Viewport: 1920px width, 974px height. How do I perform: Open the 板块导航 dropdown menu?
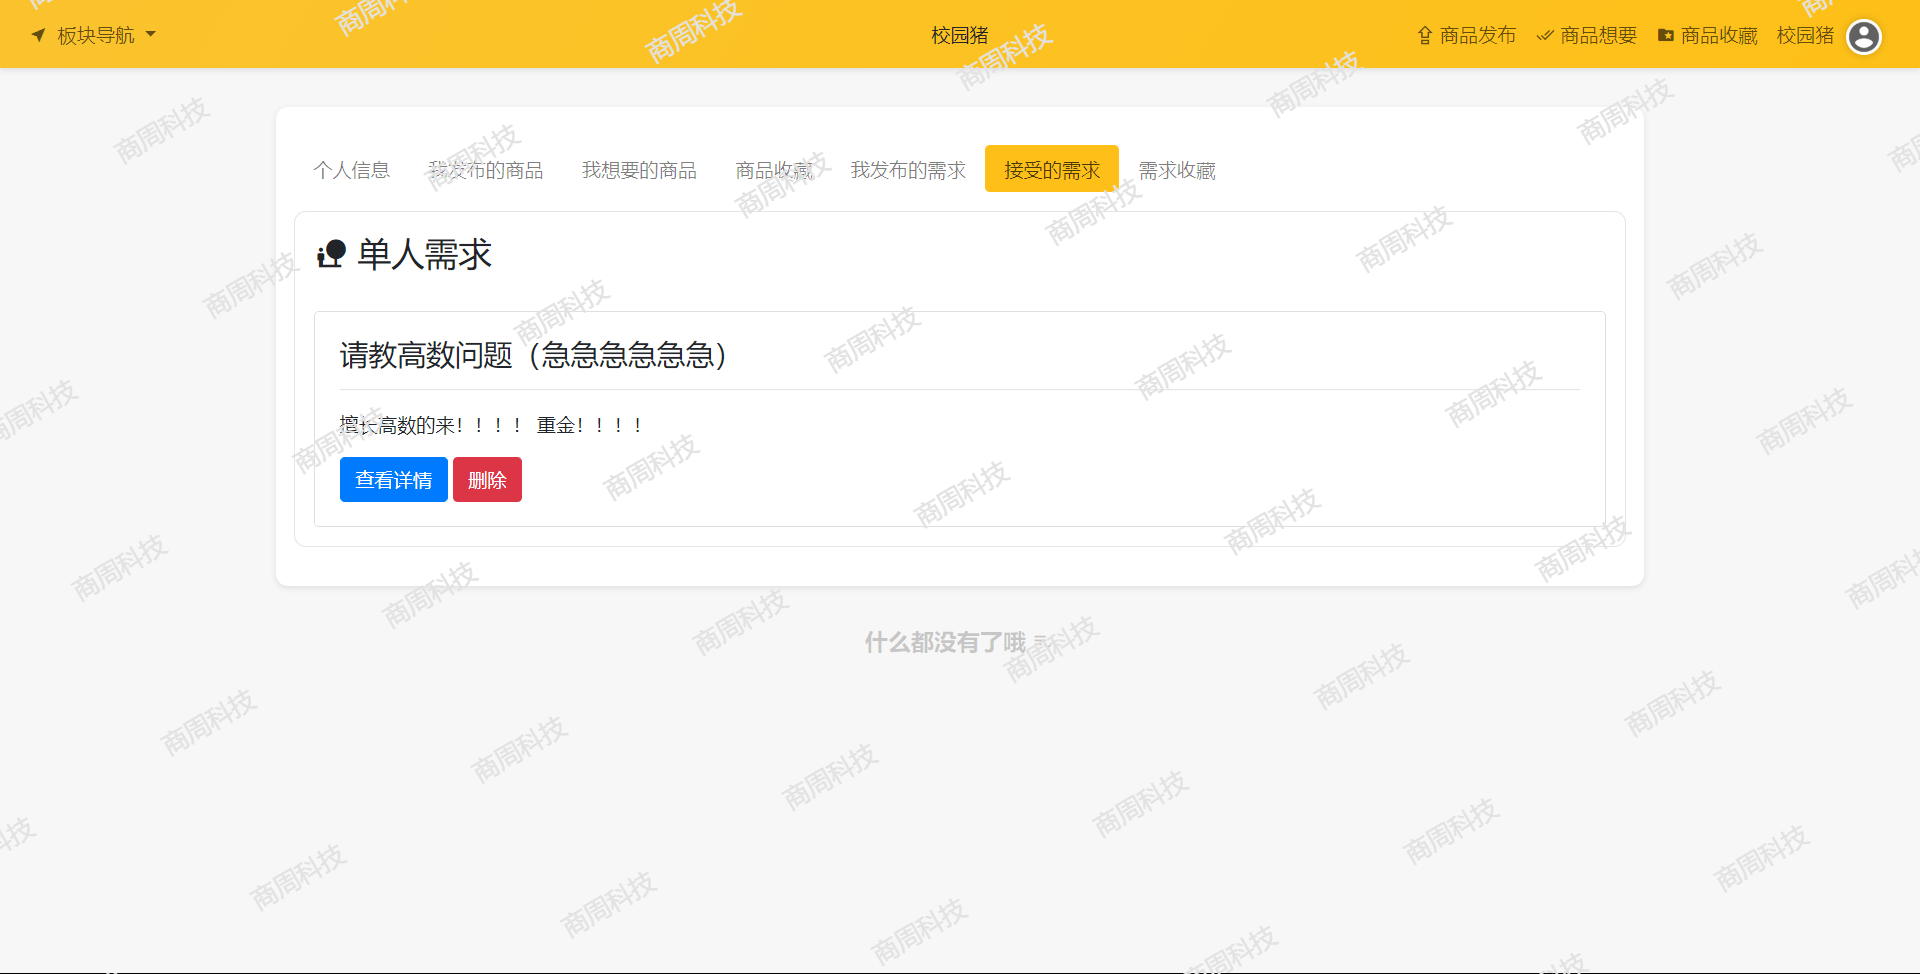tap(94, 35)
